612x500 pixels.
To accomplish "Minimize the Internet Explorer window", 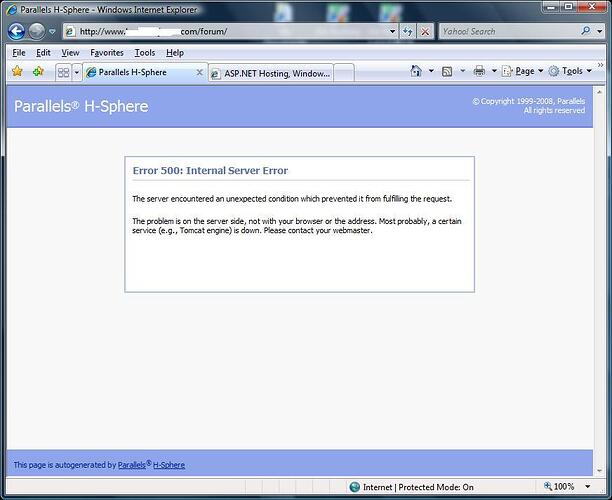I will pyautogui.click(x=551, y=7).
